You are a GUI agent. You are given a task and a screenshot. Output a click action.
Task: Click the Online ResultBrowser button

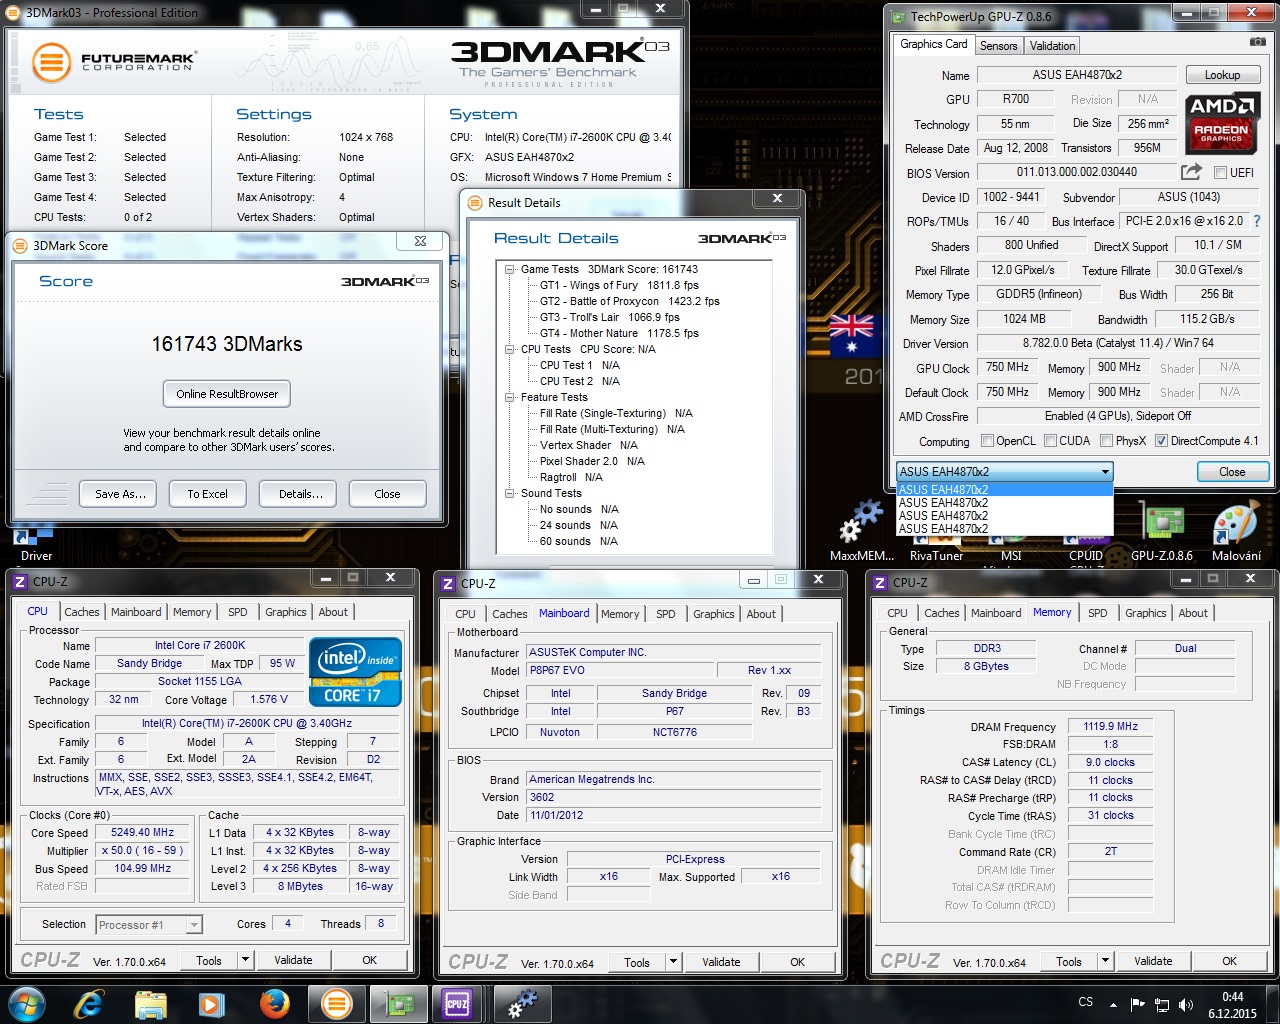(x=227, y=394)
